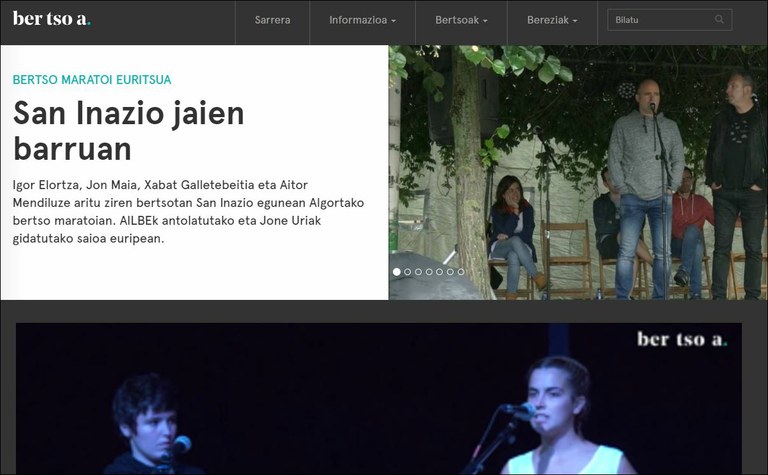The width and height of the screenshot is (768, 475).
Task: Expand the Informazioa dropdown menu
Action: click(362, 20)
